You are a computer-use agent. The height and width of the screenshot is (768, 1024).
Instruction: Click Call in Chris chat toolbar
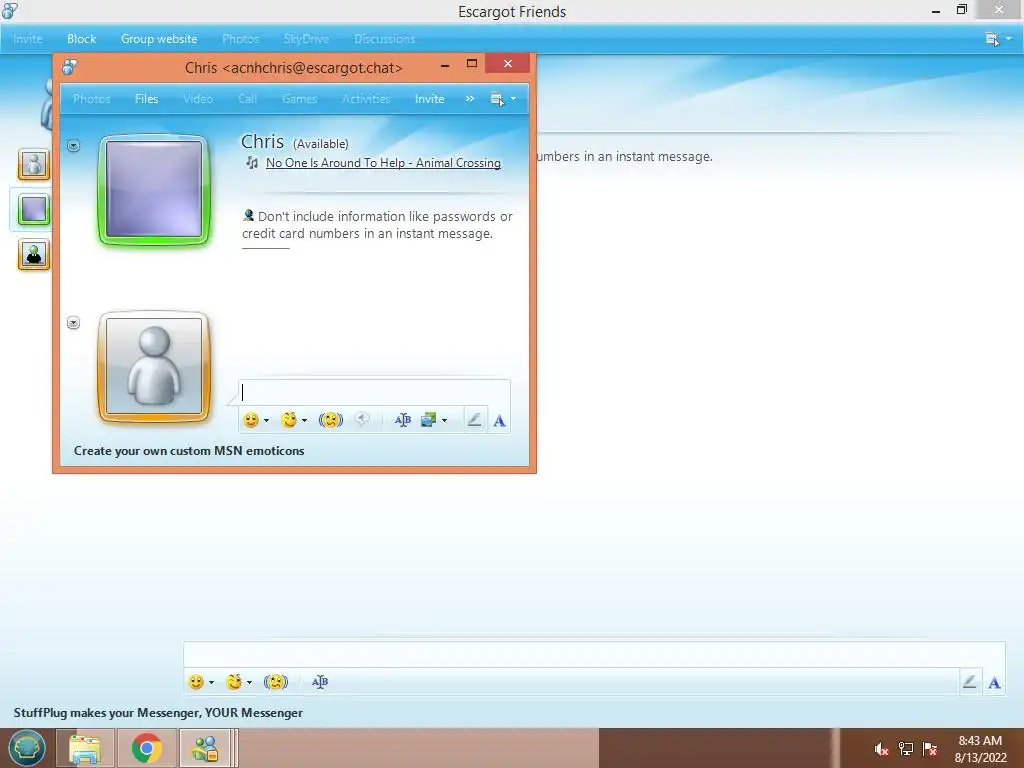pos(247,99)
